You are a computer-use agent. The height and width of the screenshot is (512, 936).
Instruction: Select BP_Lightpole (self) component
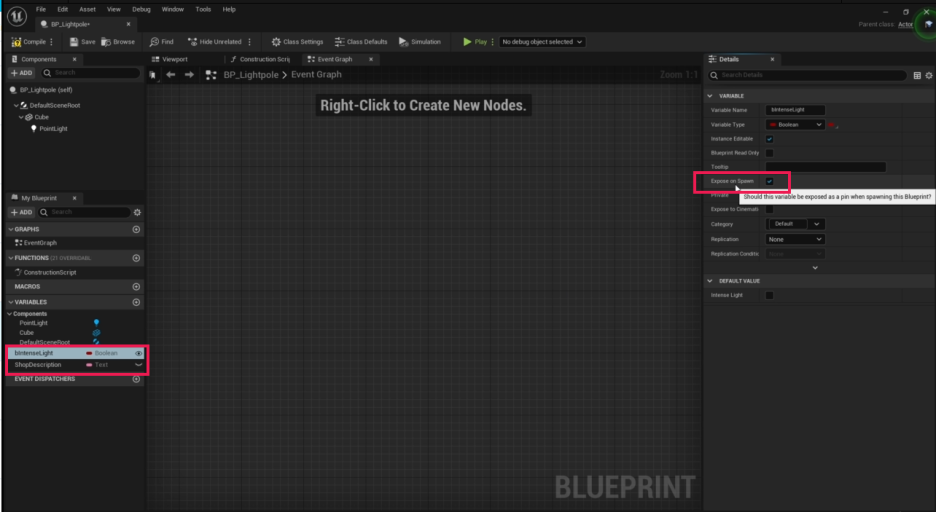[41, 90]
